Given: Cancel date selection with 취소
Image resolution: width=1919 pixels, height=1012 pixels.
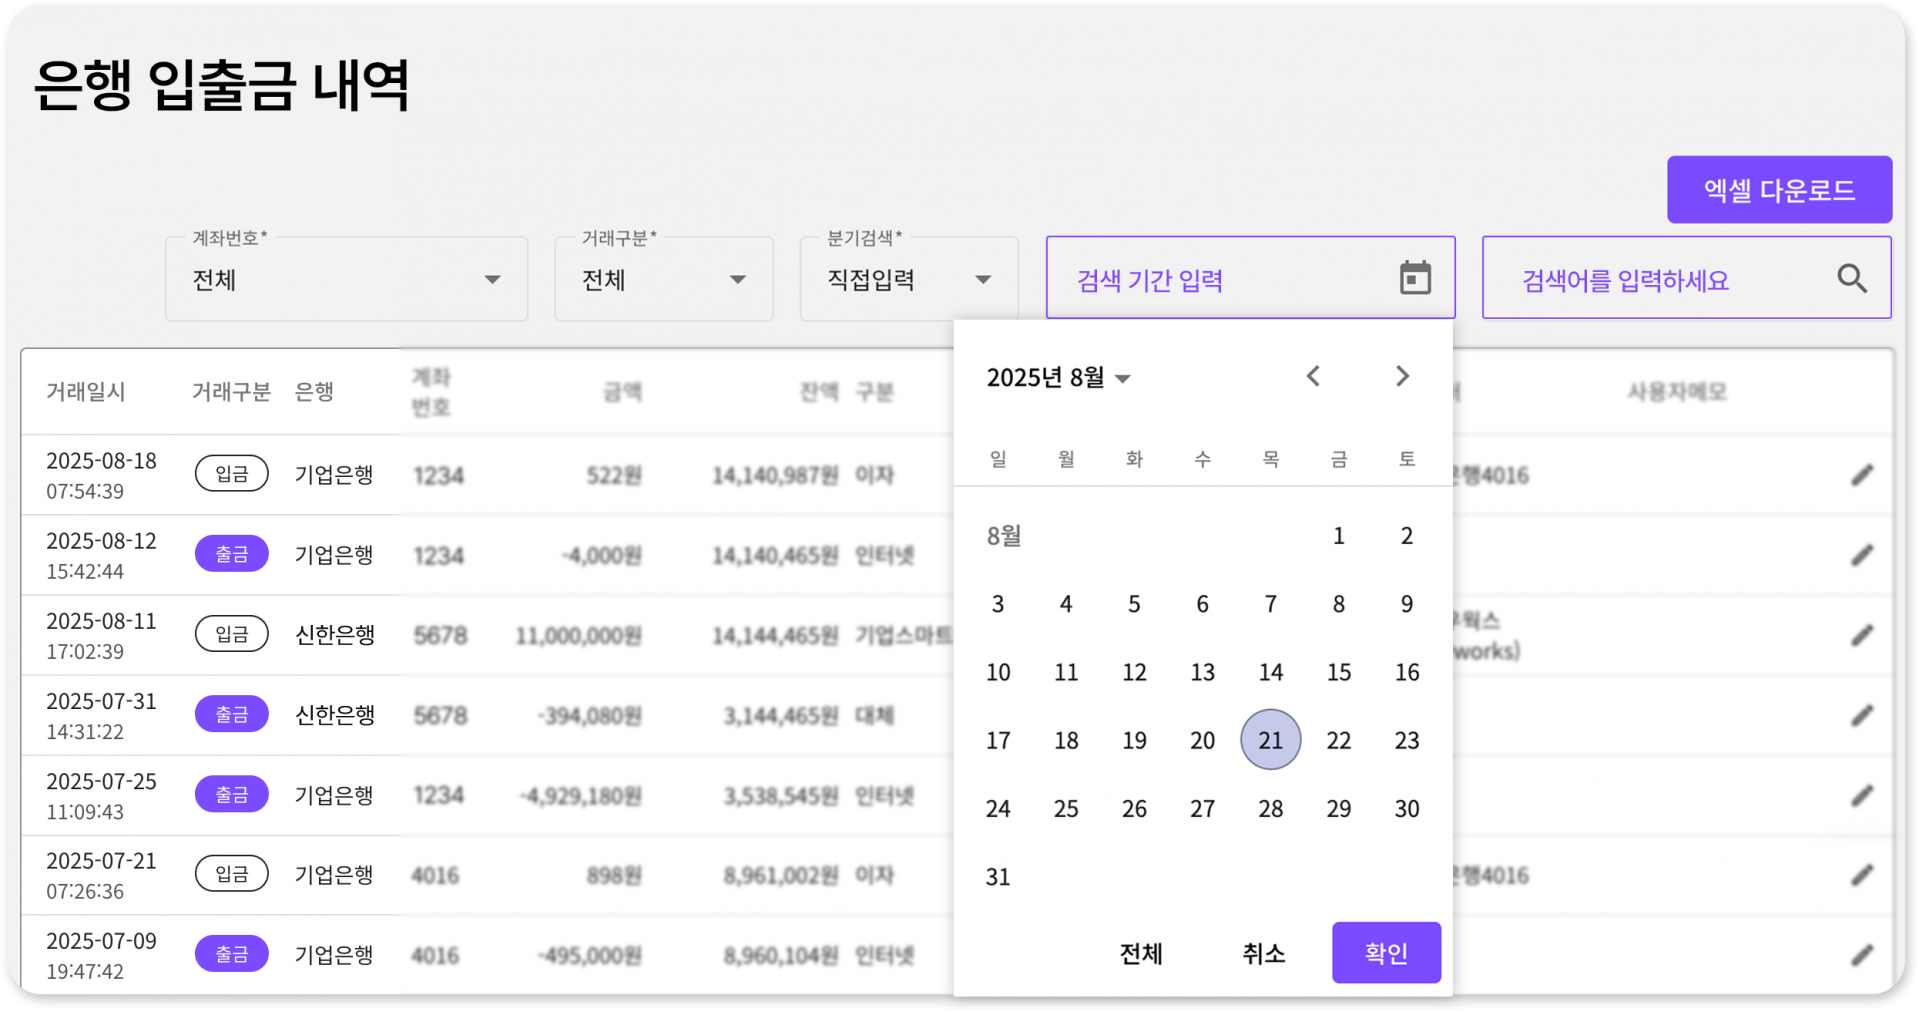Looking at the screenshot, I should pos(1263,953).
